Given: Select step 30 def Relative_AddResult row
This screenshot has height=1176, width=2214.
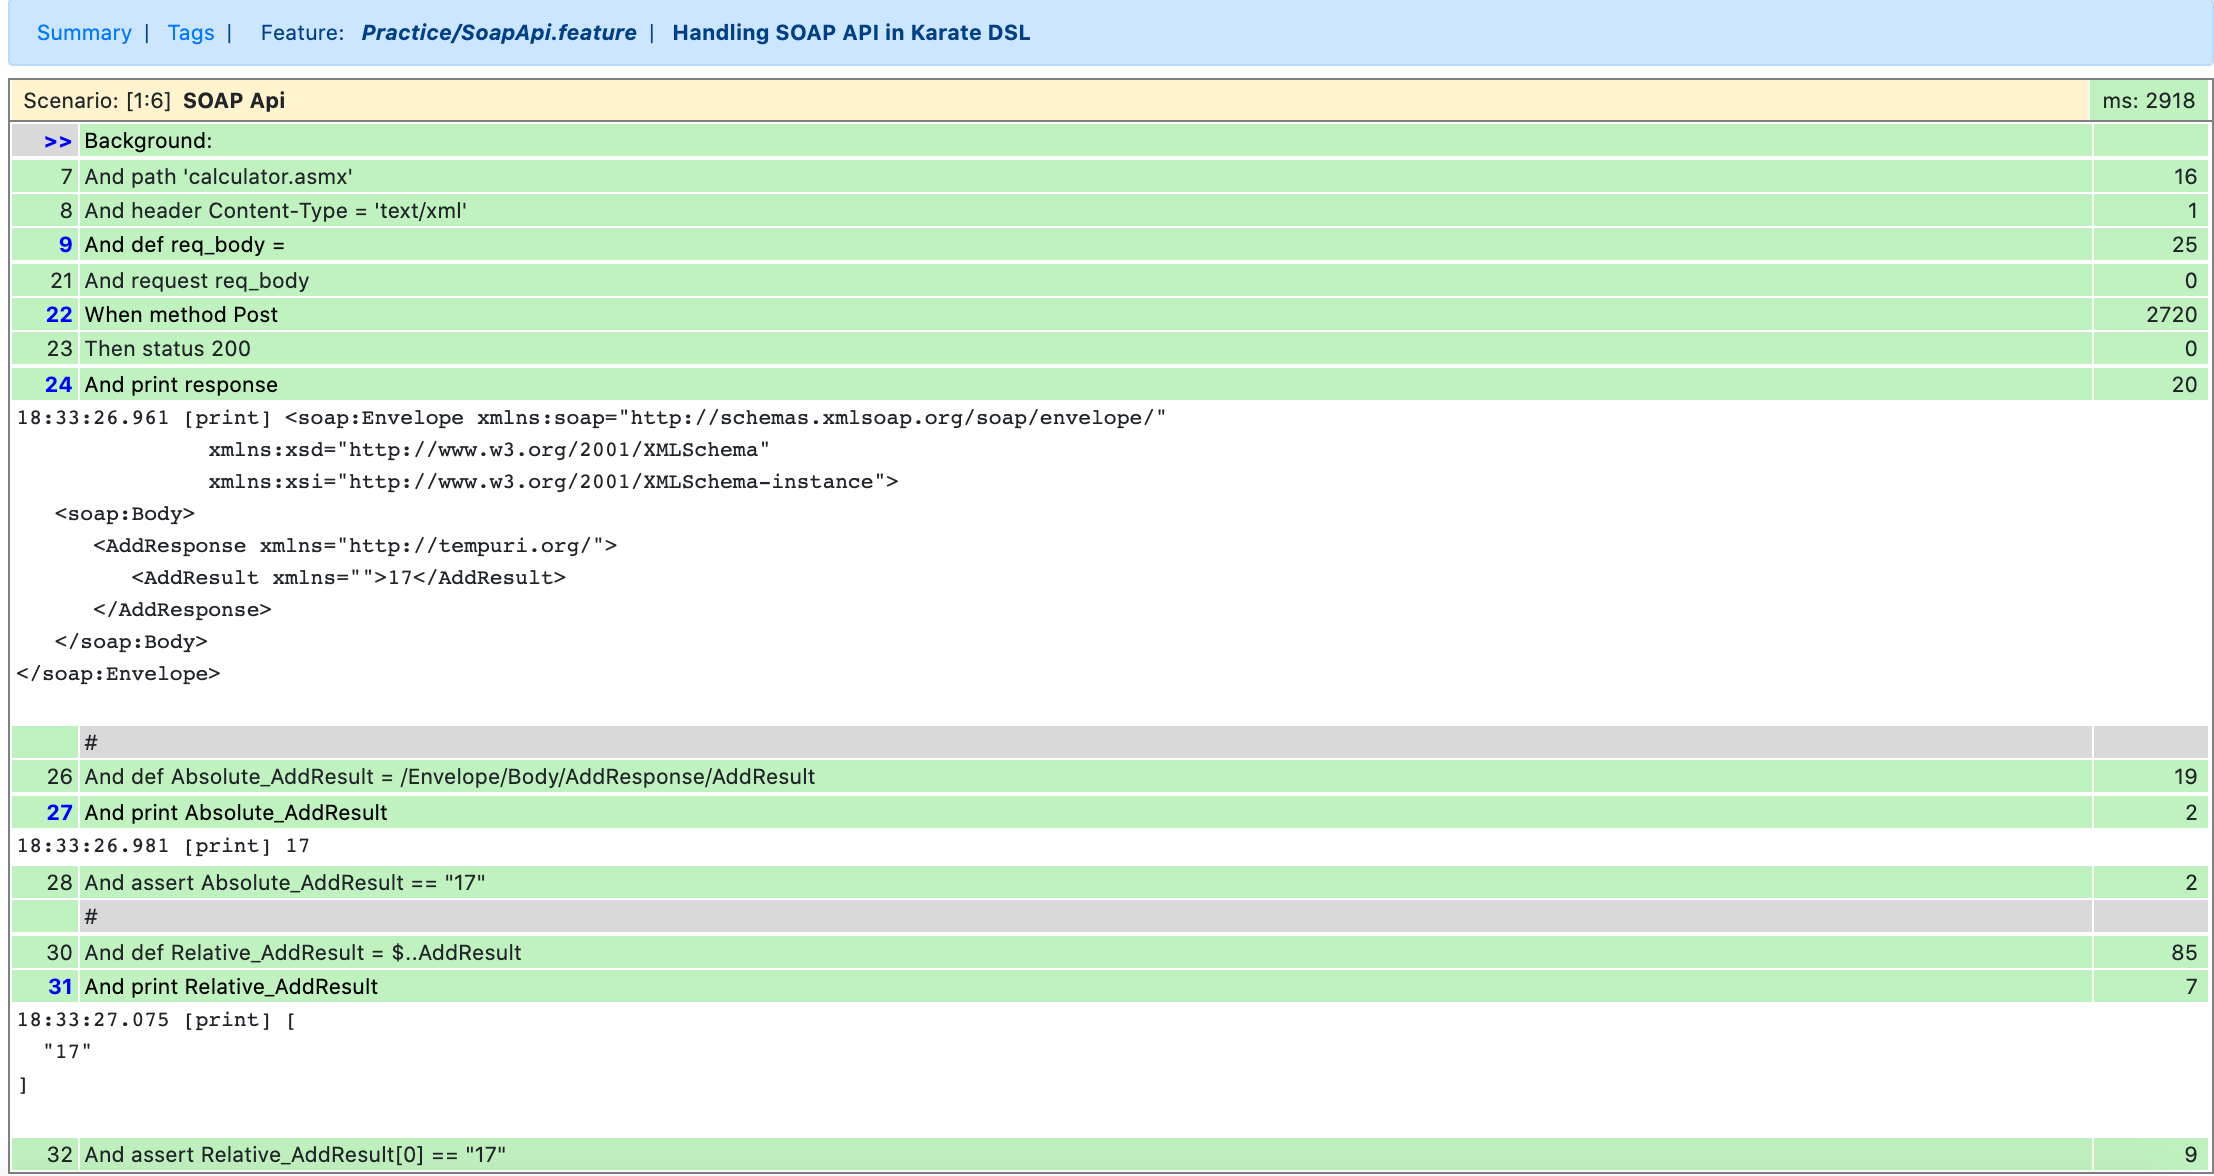Looking at the screenshot, I should tap(302, 953).
